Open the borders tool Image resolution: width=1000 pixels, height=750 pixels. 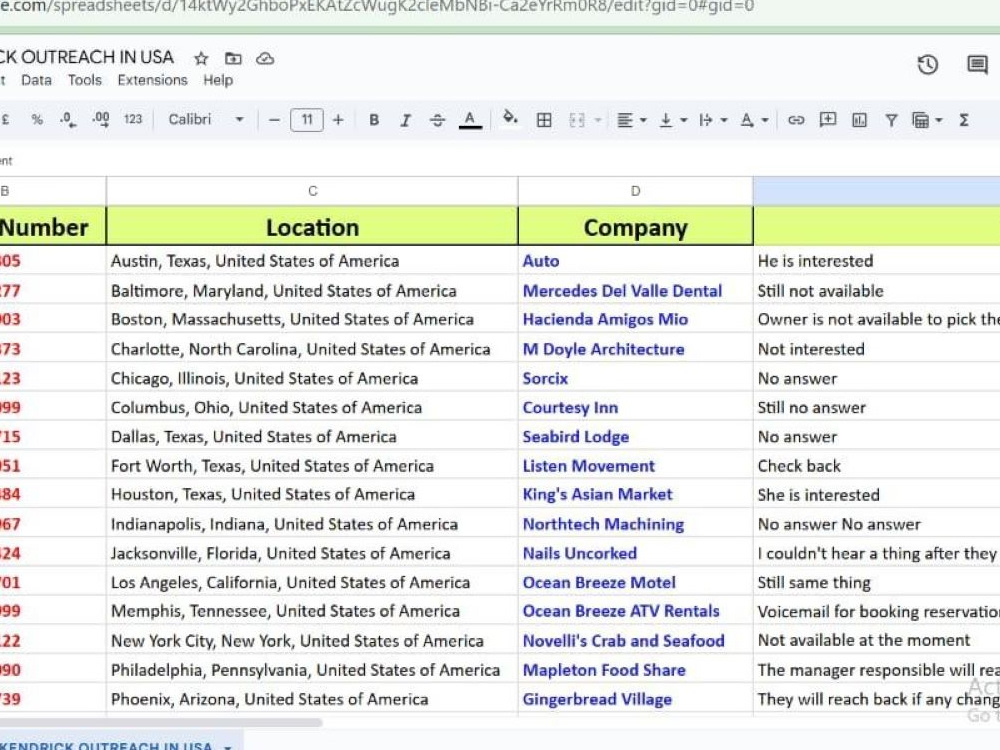click(x=544, y=120)
